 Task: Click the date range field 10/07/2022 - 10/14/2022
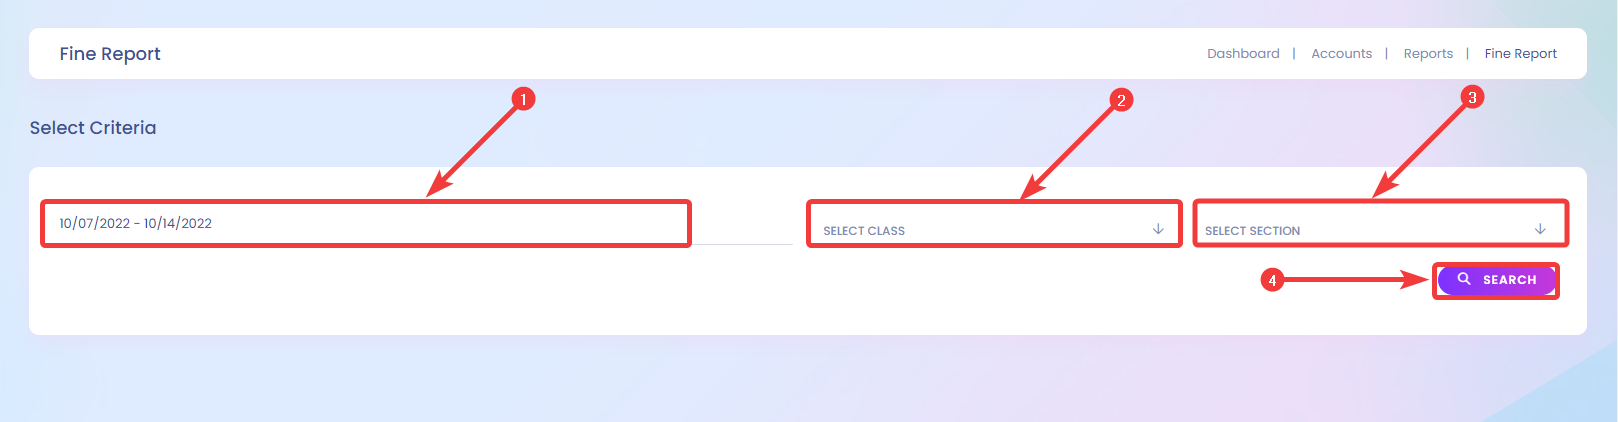(366, 223)
